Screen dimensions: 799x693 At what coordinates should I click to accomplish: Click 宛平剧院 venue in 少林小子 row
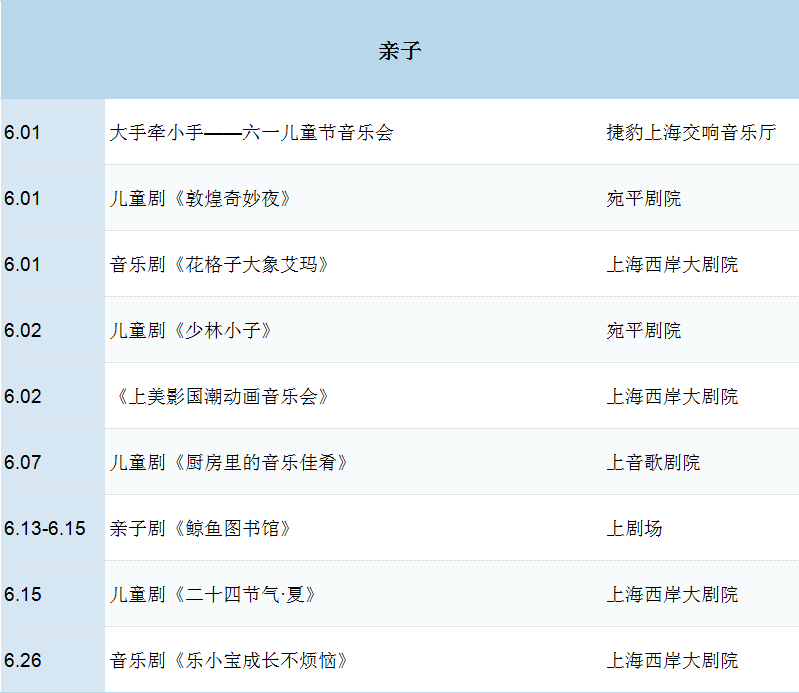644,330
